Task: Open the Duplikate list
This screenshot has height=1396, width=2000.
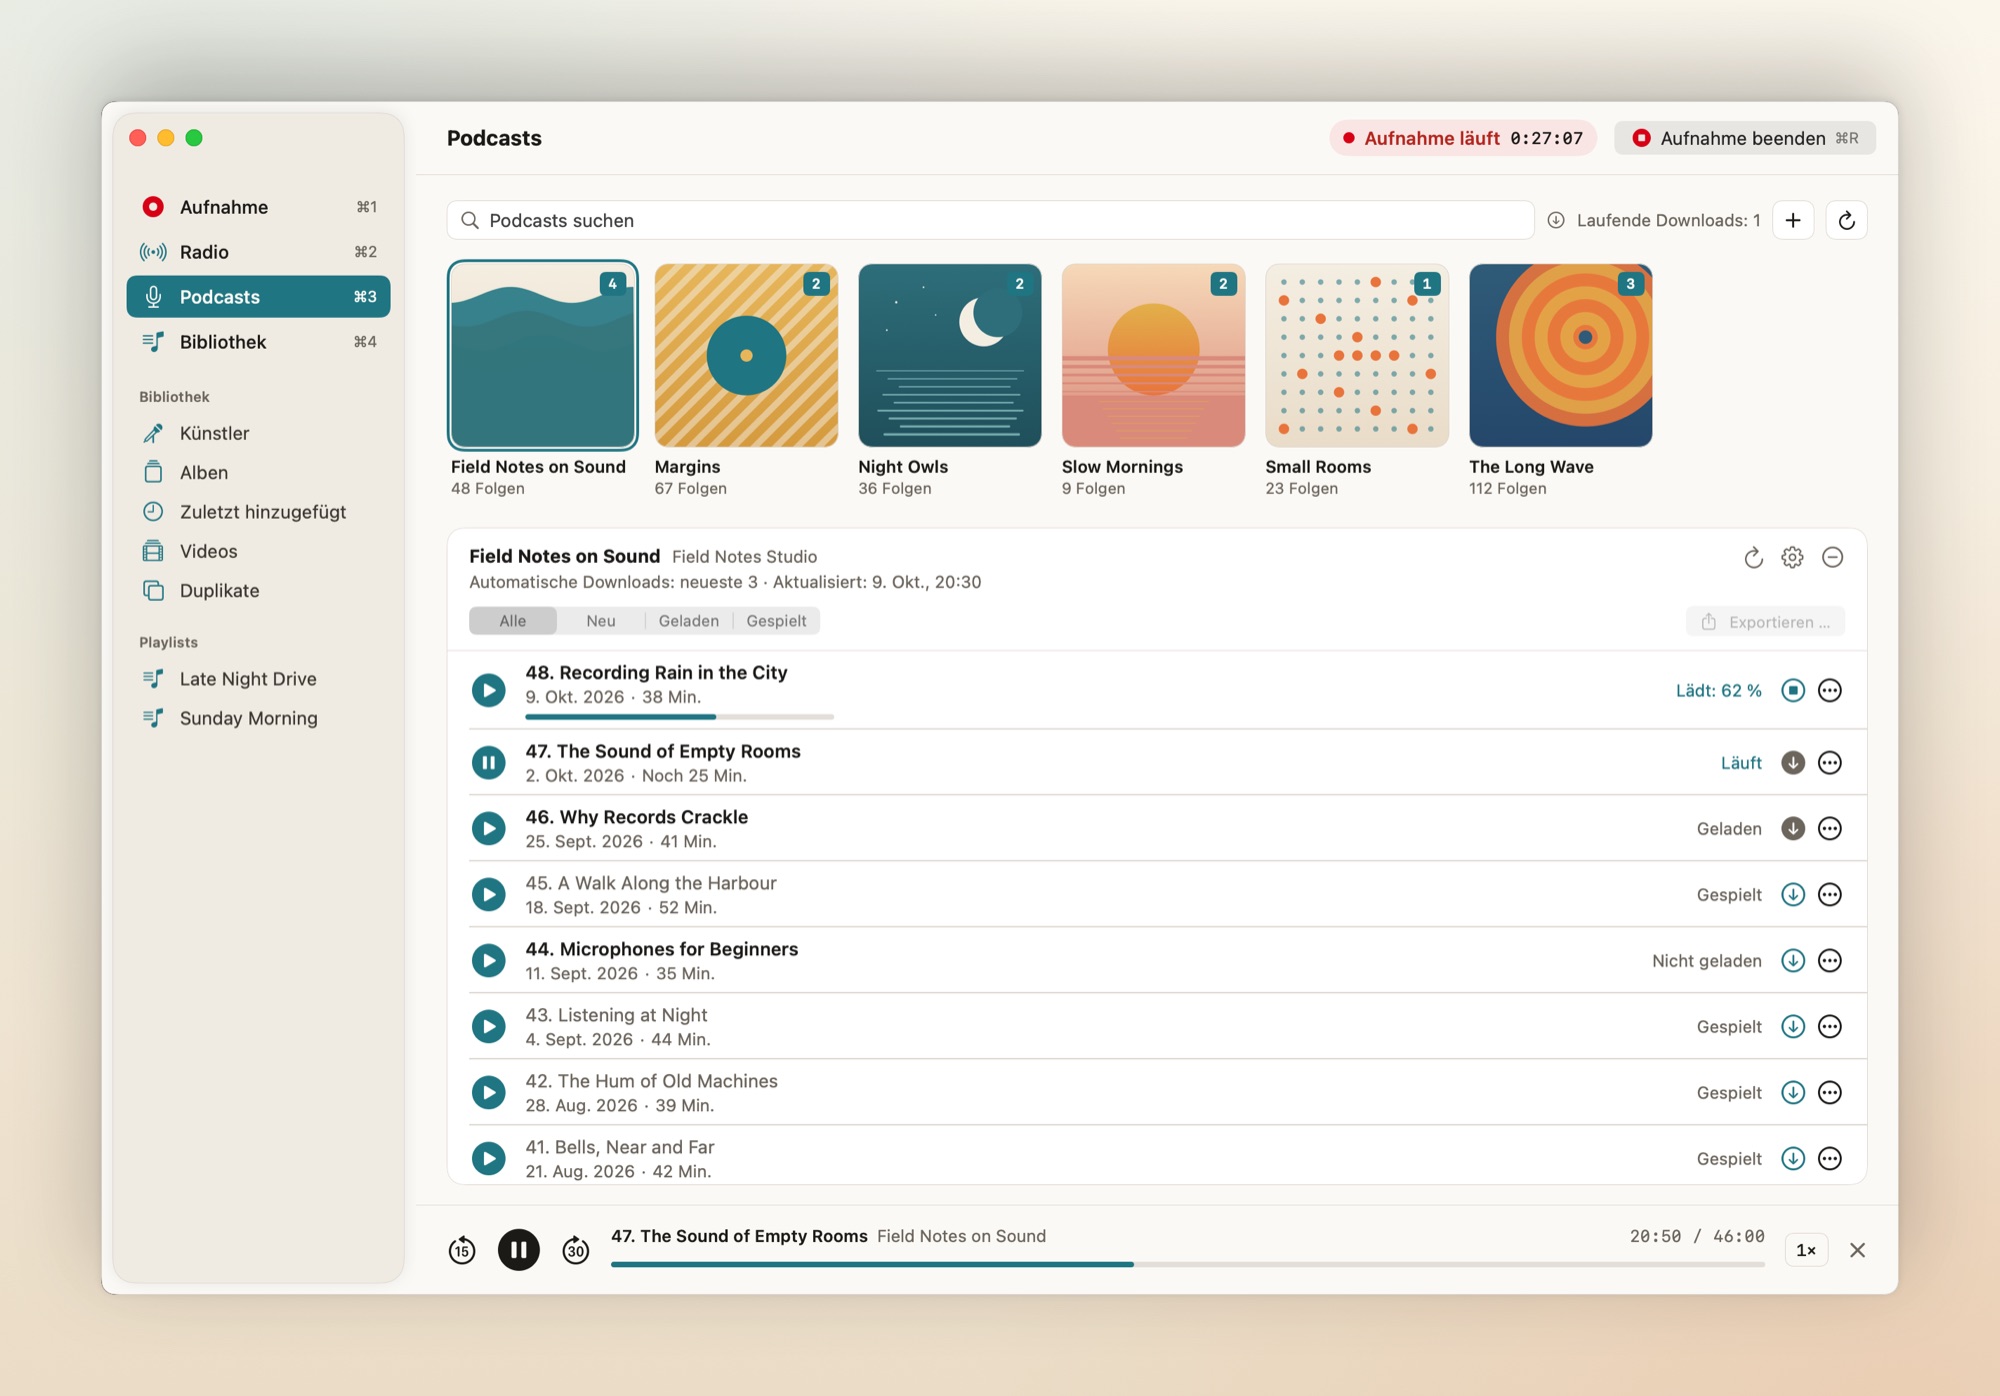Action: [x=258, y=591]
